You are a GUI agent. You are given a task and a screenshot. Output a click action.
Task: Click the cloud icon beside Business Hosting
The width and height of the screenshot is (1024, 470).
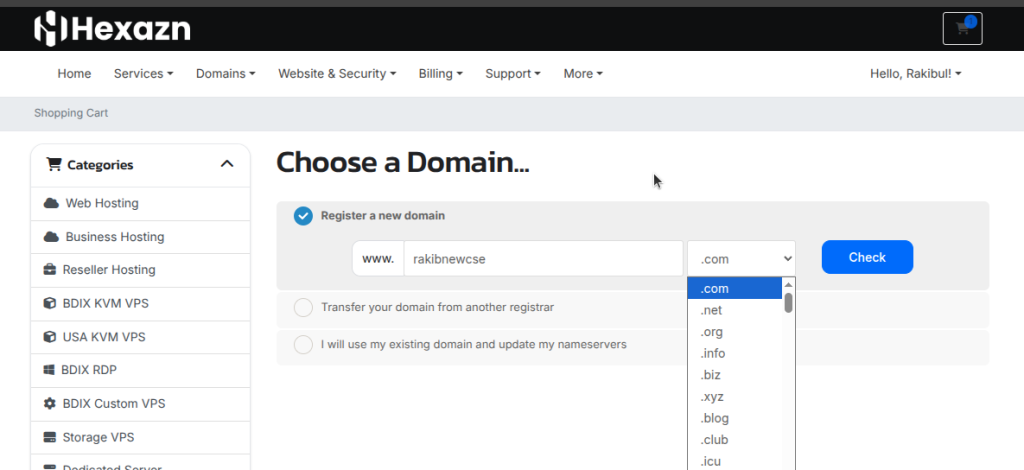tap(51, 236)
